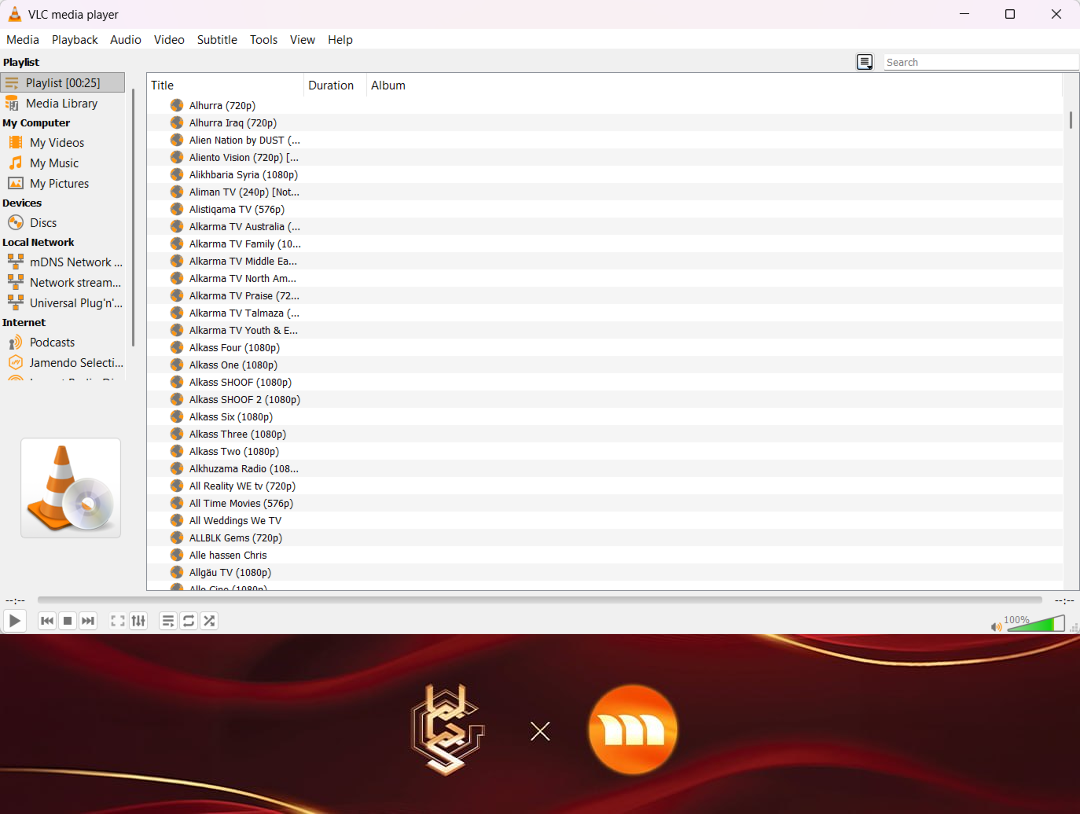Select Alkarma TV Australia entry
Image resolution: width=1080 pixels, height=814 pixels.
coord(605,227)
